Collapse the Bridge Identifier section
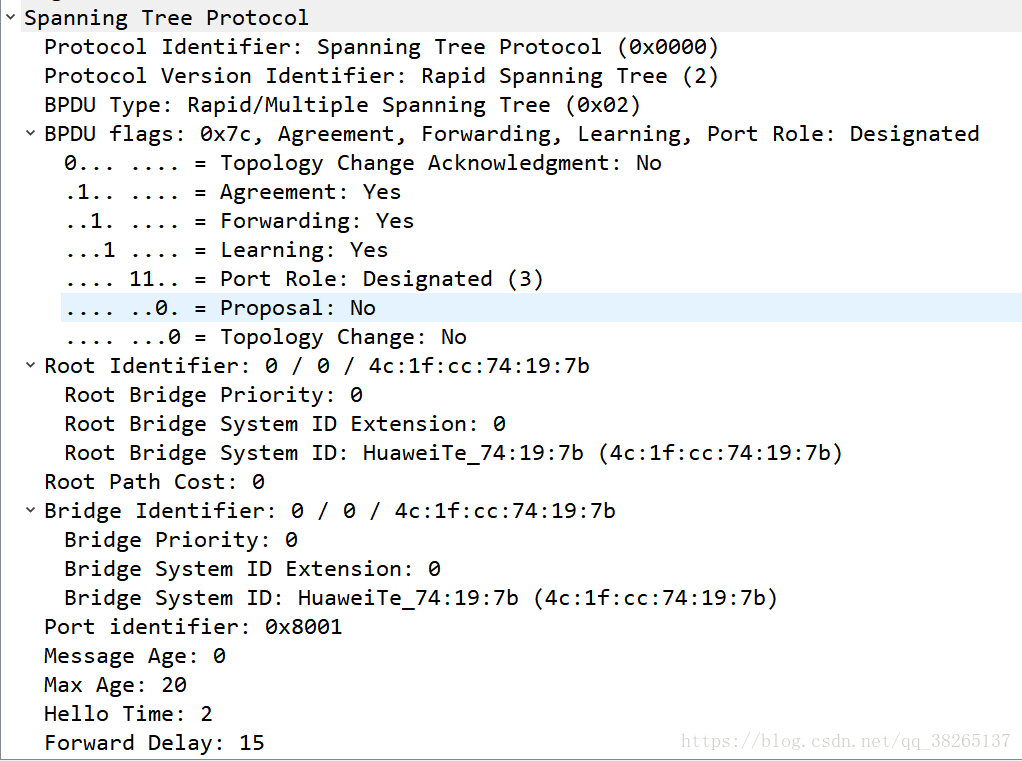This screenshot has height=761, width=1022. 30,510
